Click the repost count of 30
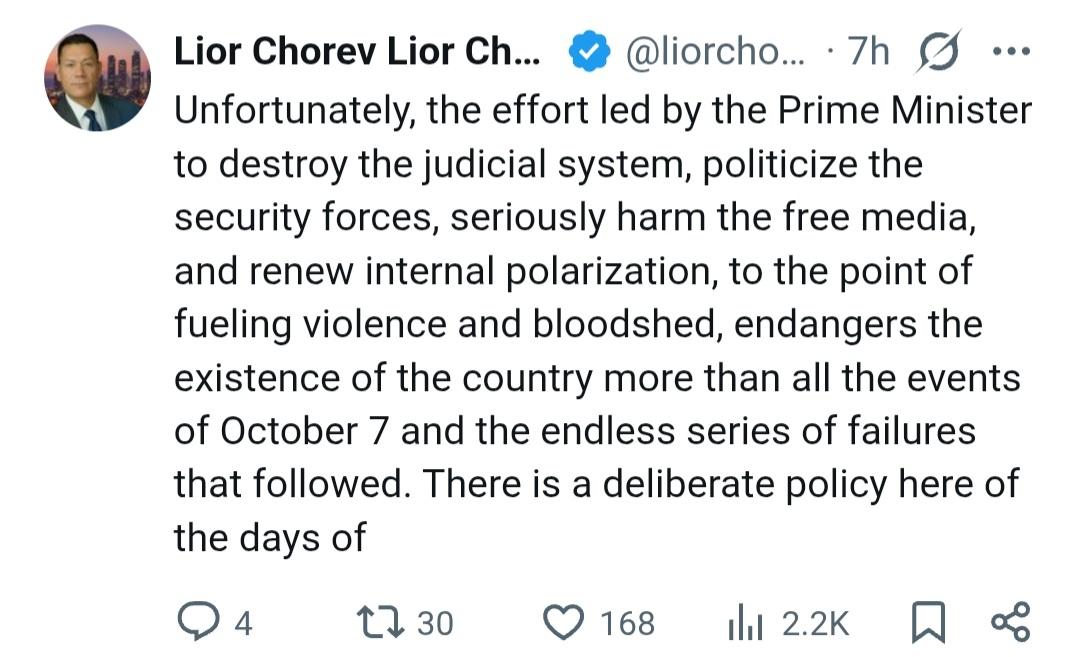The width and height of the screenshot is (1080, 657). coord(435,624)
